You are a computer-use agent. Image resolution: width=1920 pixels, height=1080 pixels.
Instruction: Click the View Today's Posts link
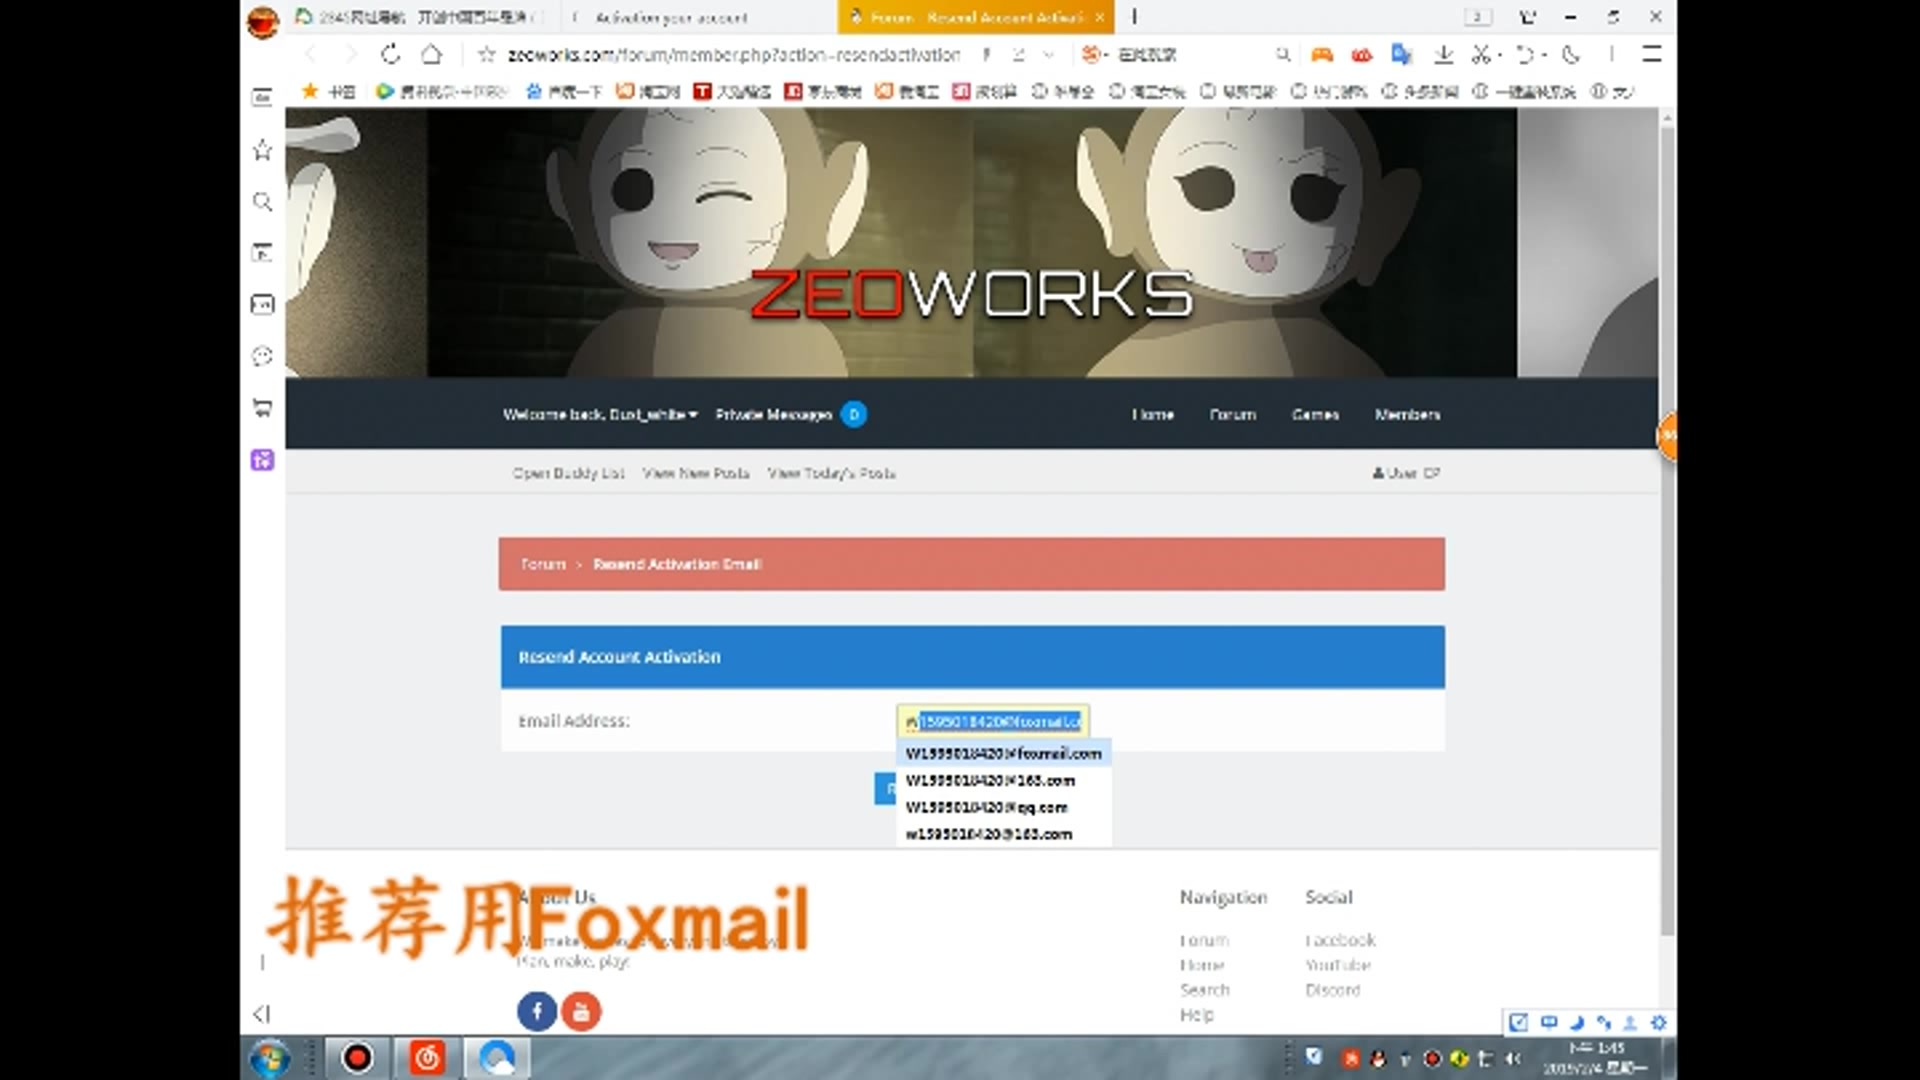[x=832, y=473]
